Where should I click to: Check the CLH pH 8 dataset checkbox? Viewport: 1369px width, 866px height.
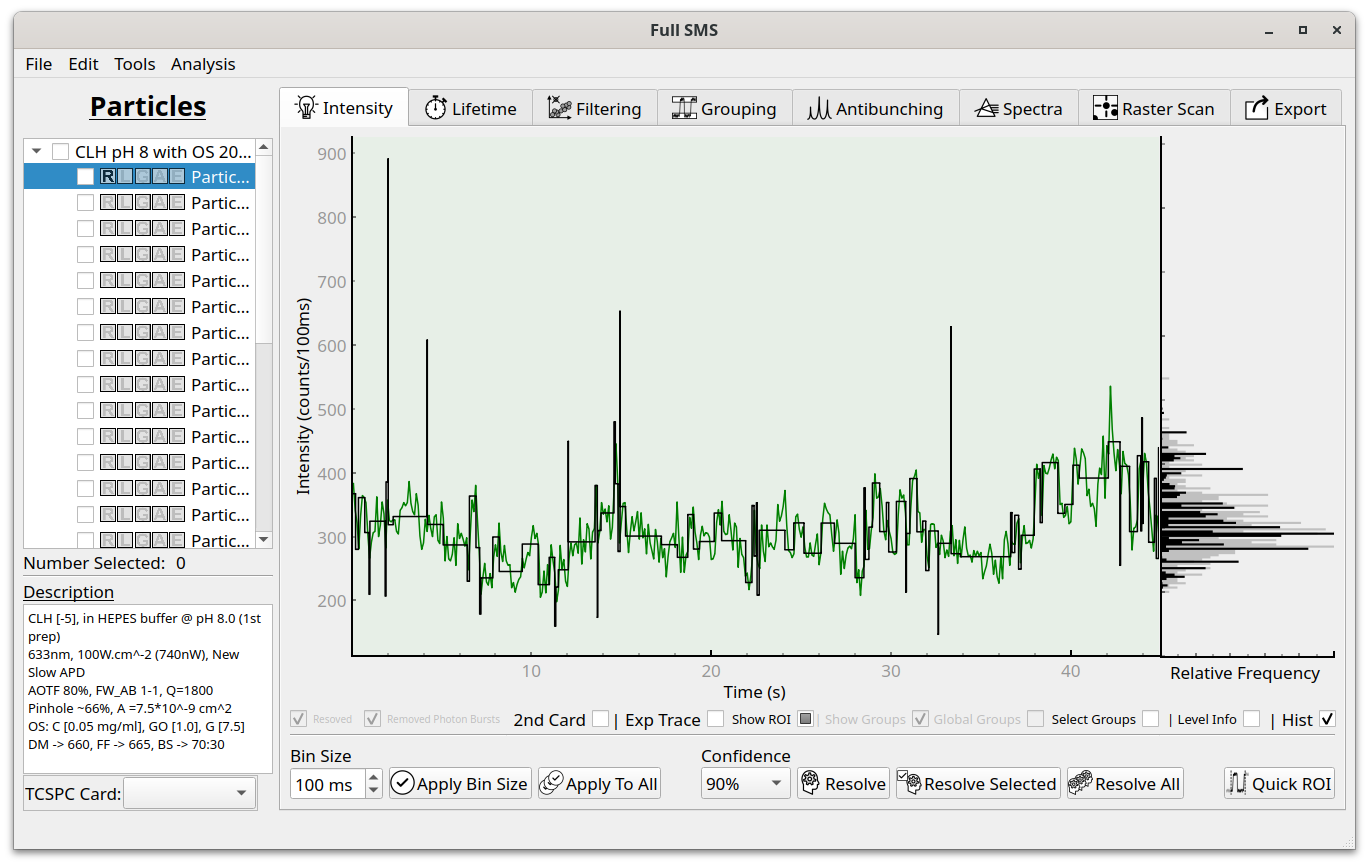click(x=61, y=152)
